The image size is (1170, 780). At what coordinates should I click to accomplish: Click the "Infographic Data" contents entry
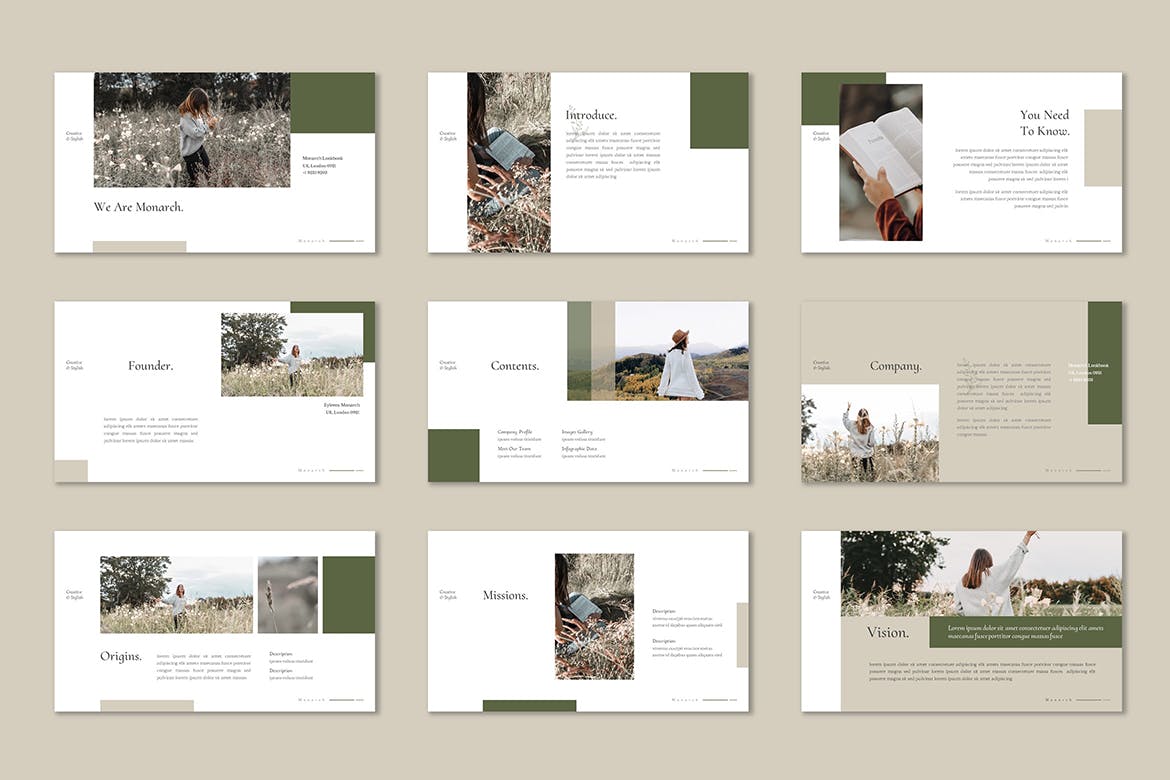pos(579,449)
